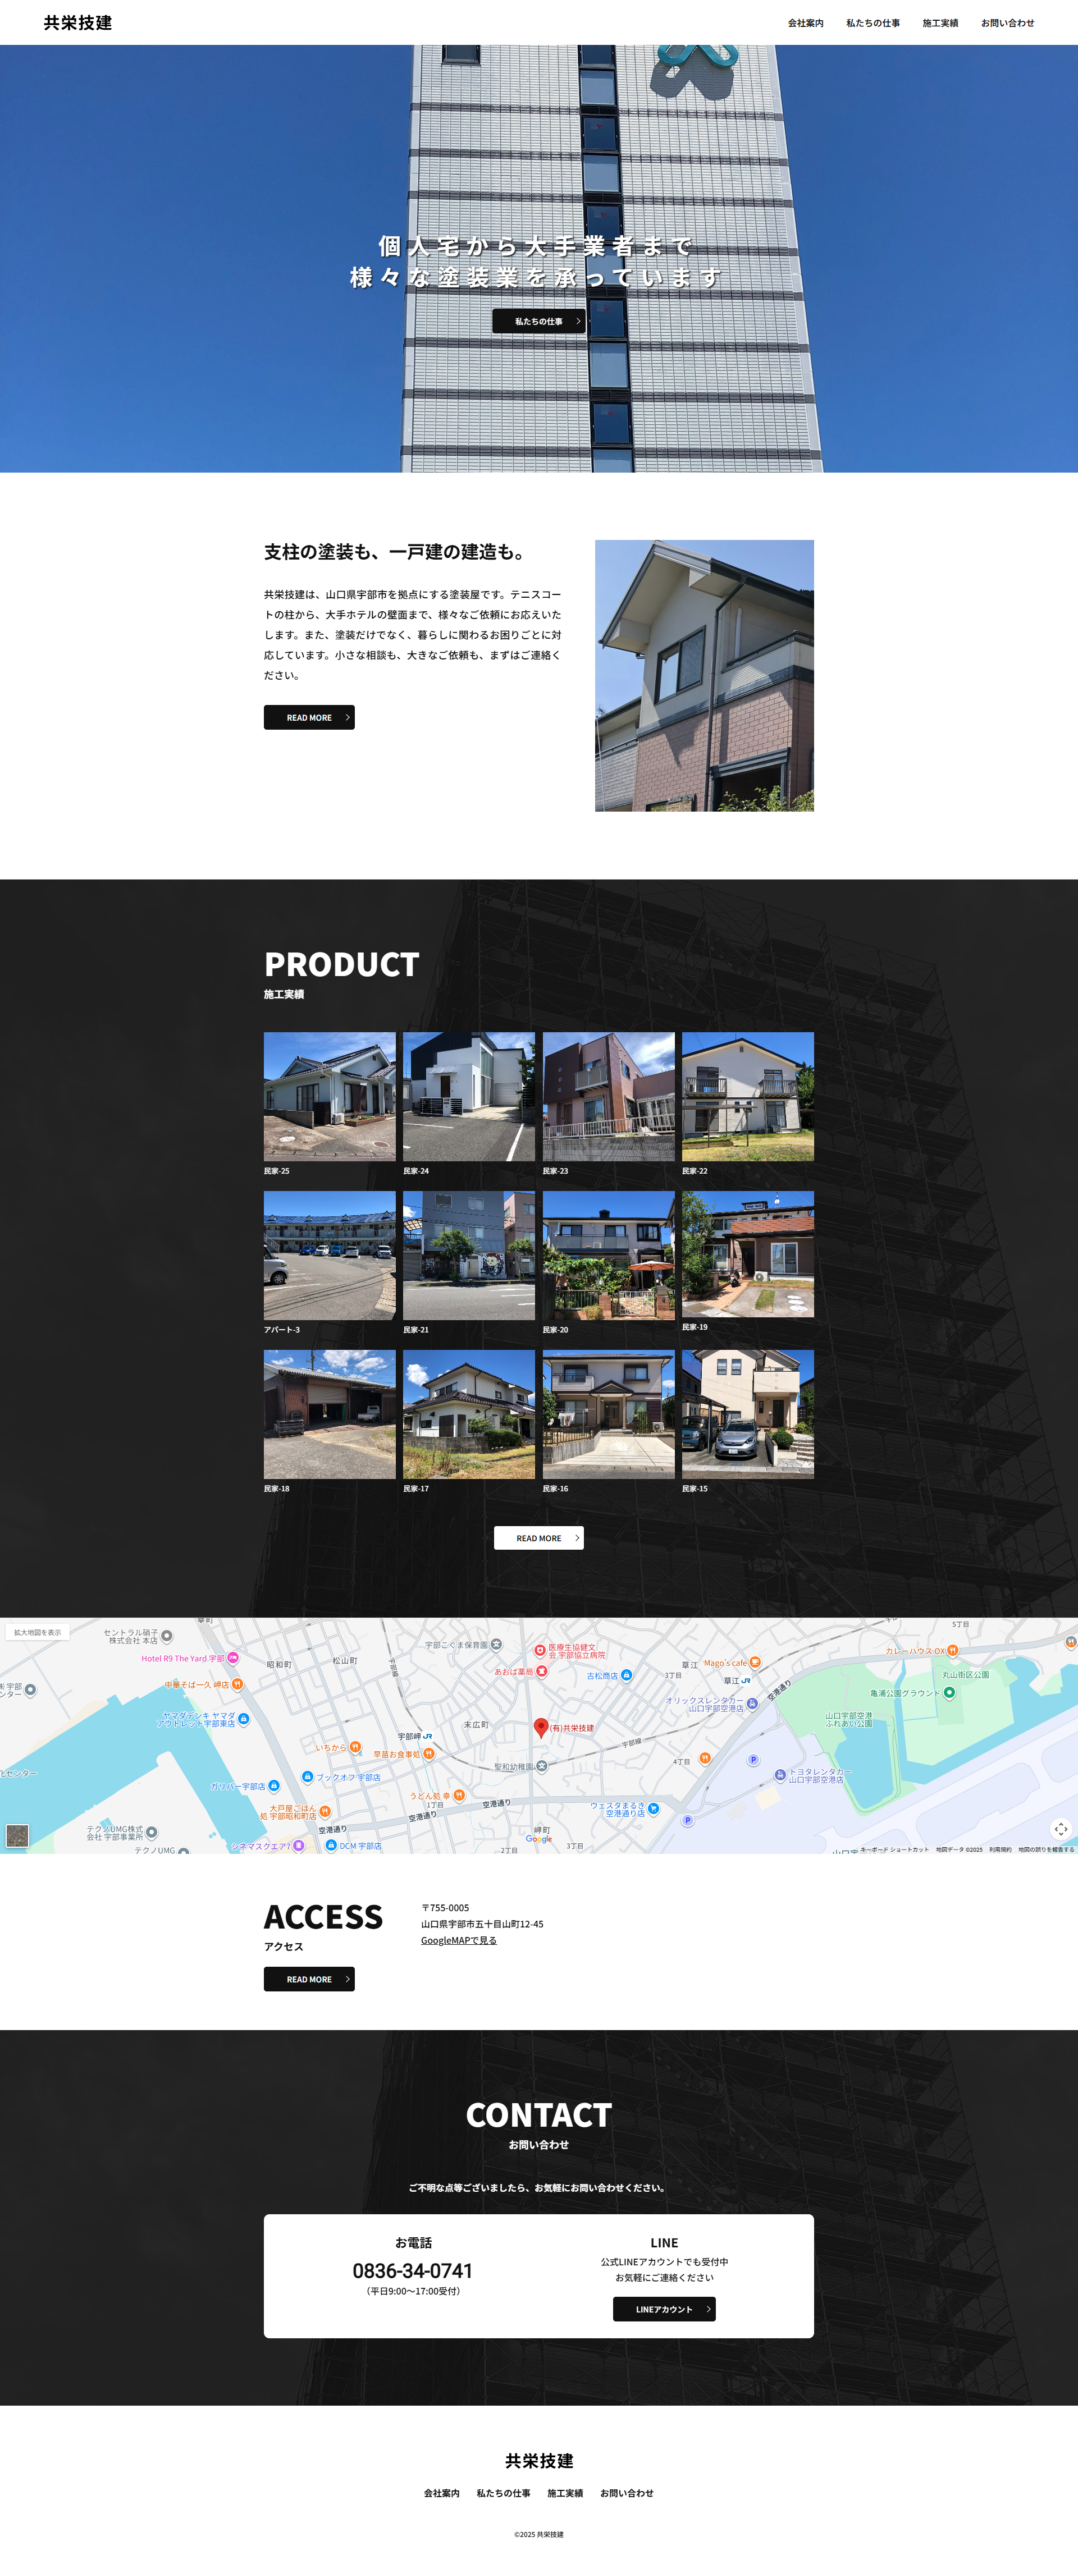
Task: Open 施工実績 in the top navigation
Action: (939, 23)
